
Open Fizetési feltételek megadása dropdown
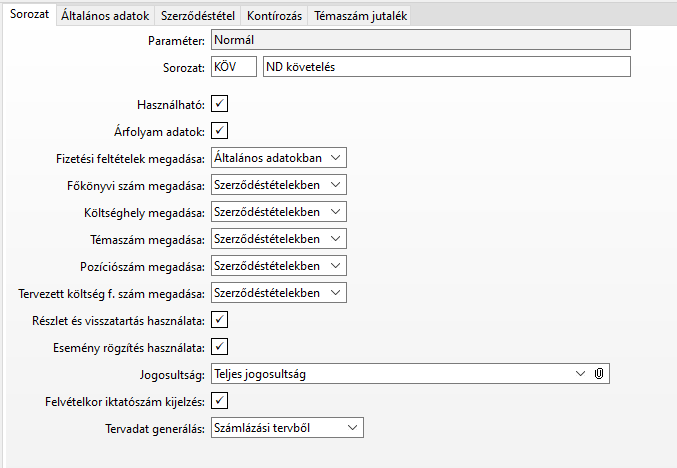pos(335,157)
